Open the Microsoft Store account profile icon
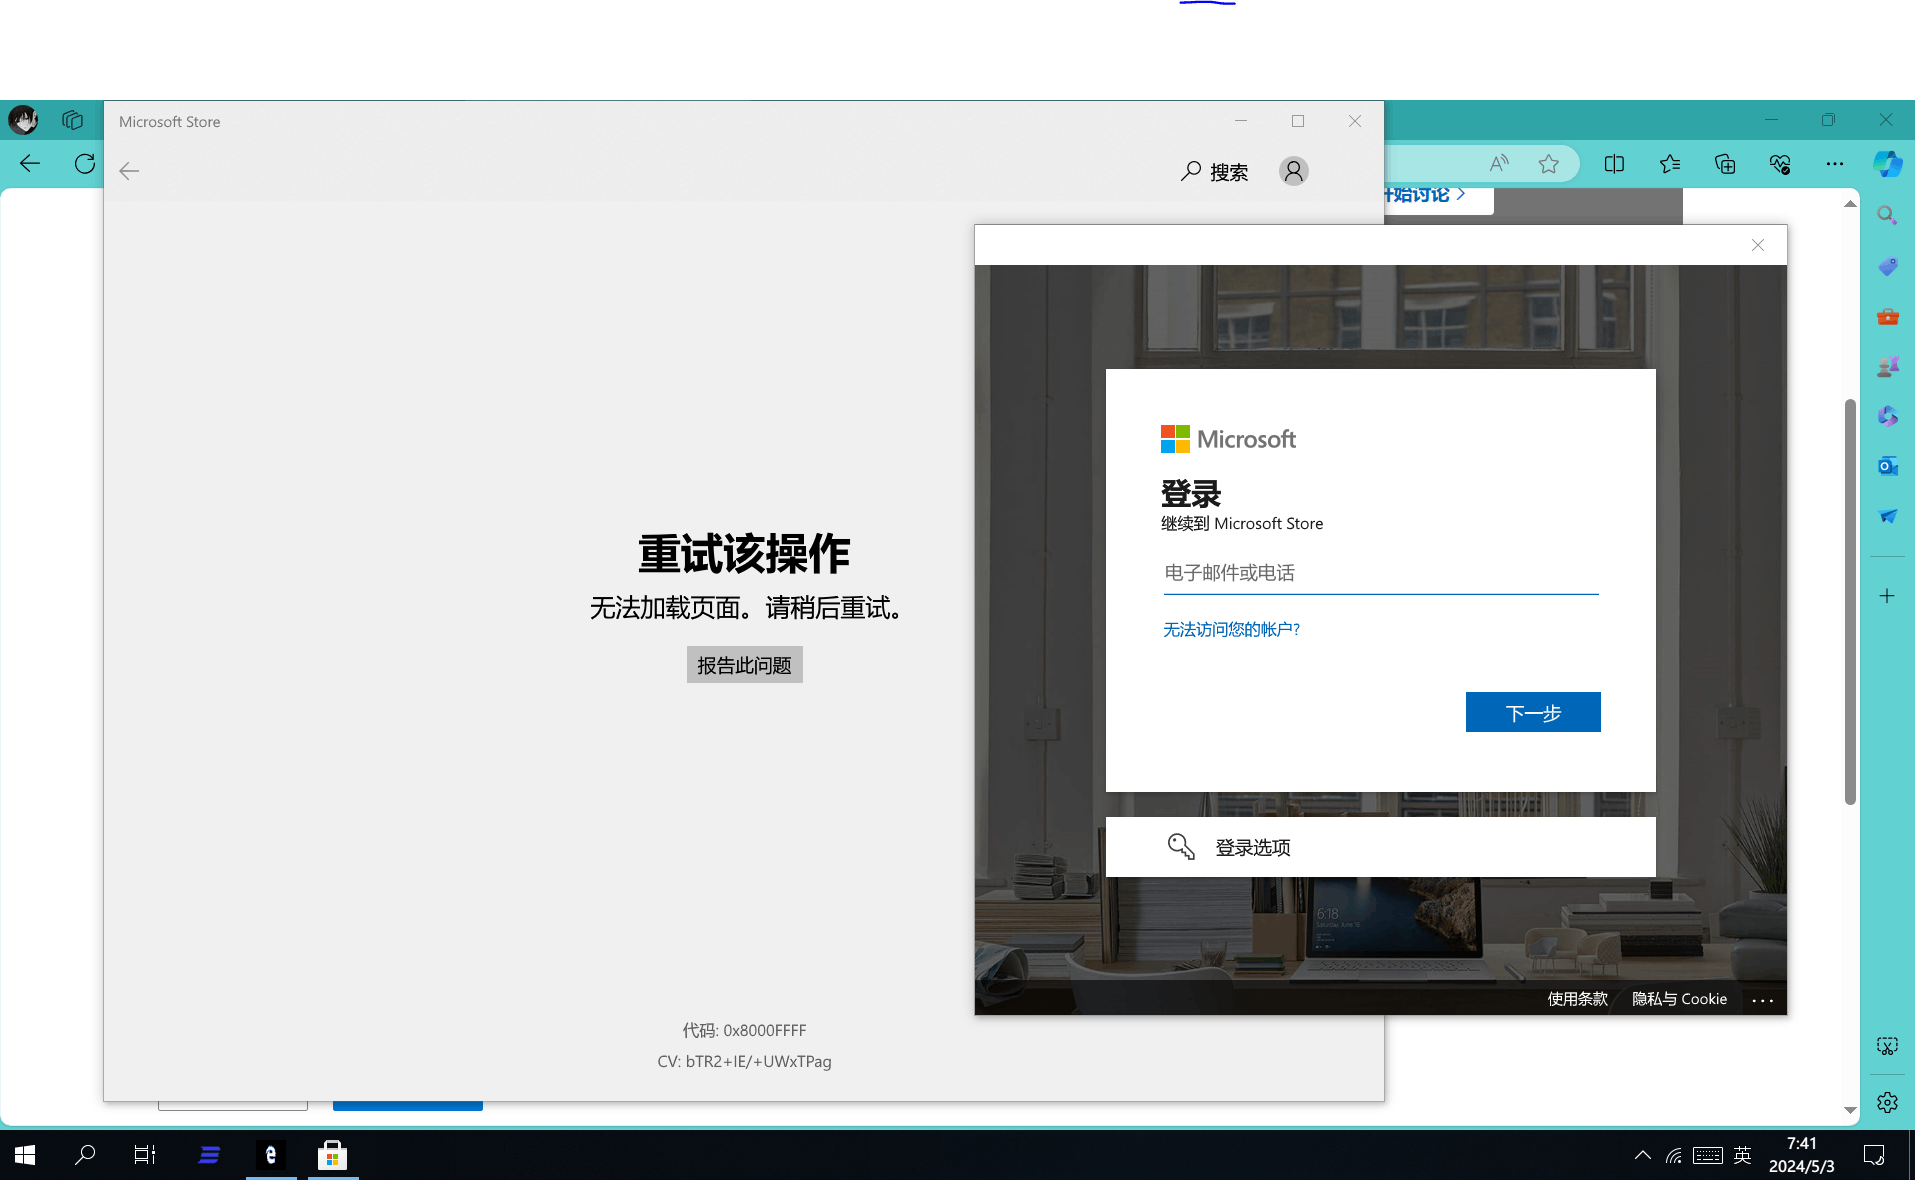Screen dimensions: 1915x1180 [x=1293, y=172]
